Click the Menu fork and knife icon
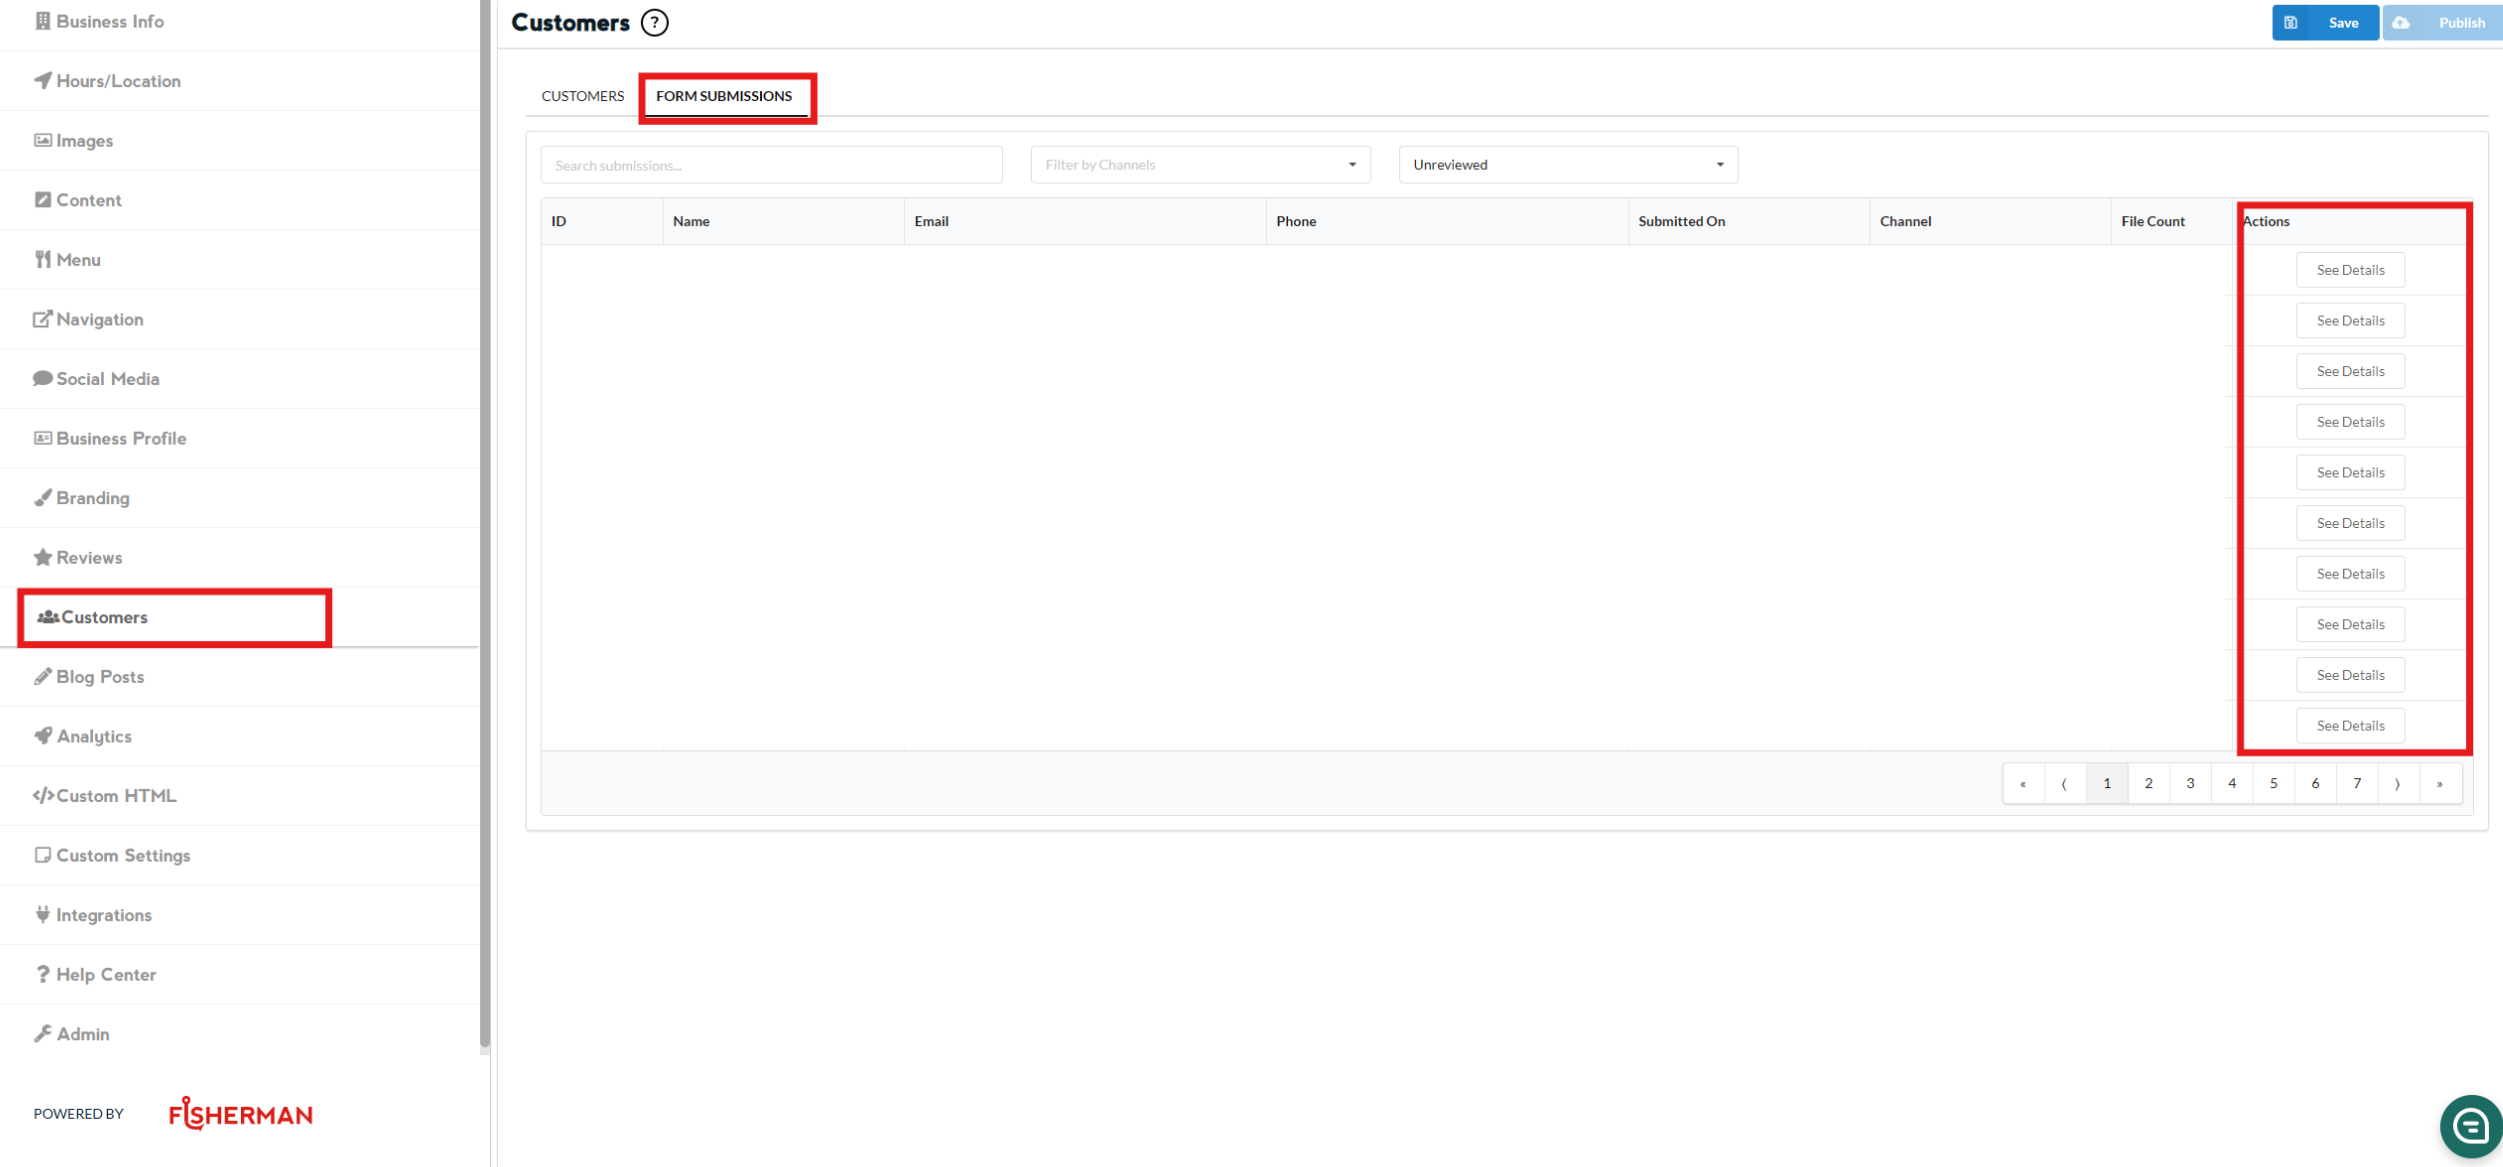Viewport: 2503px width, 1167px height. click(42, 260)
